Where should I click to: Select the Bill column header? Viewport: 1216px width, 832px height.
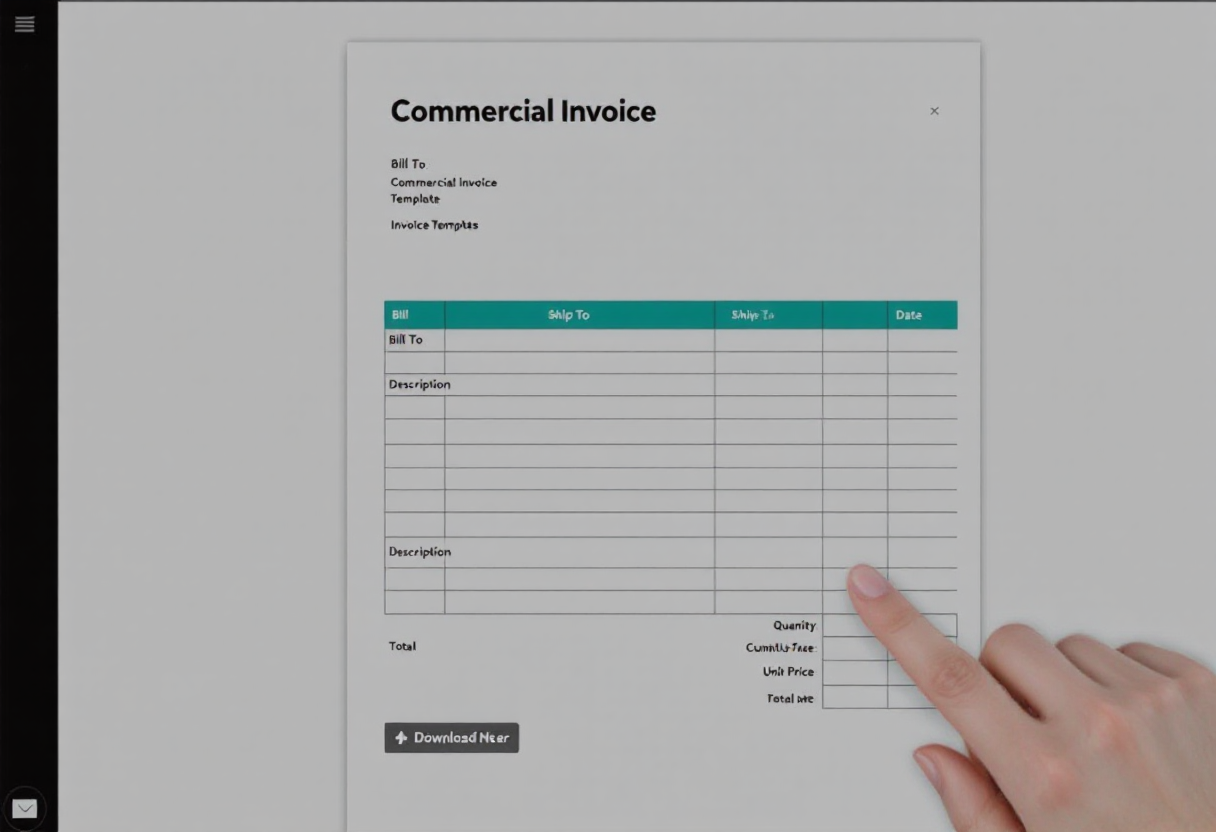399,314
